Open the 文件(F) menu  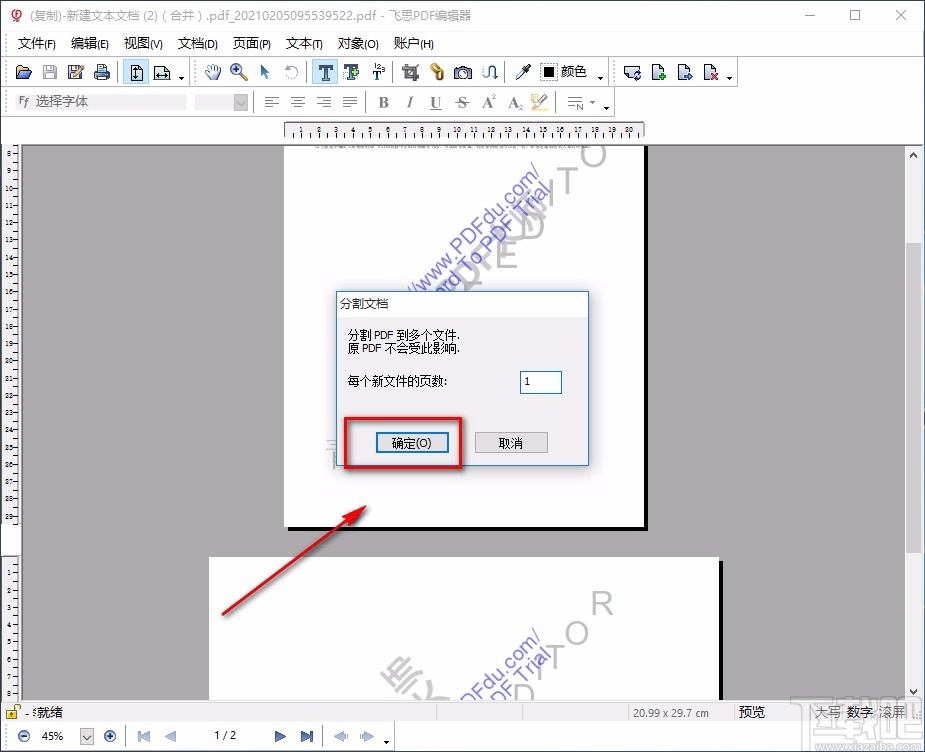coord(37,44)
